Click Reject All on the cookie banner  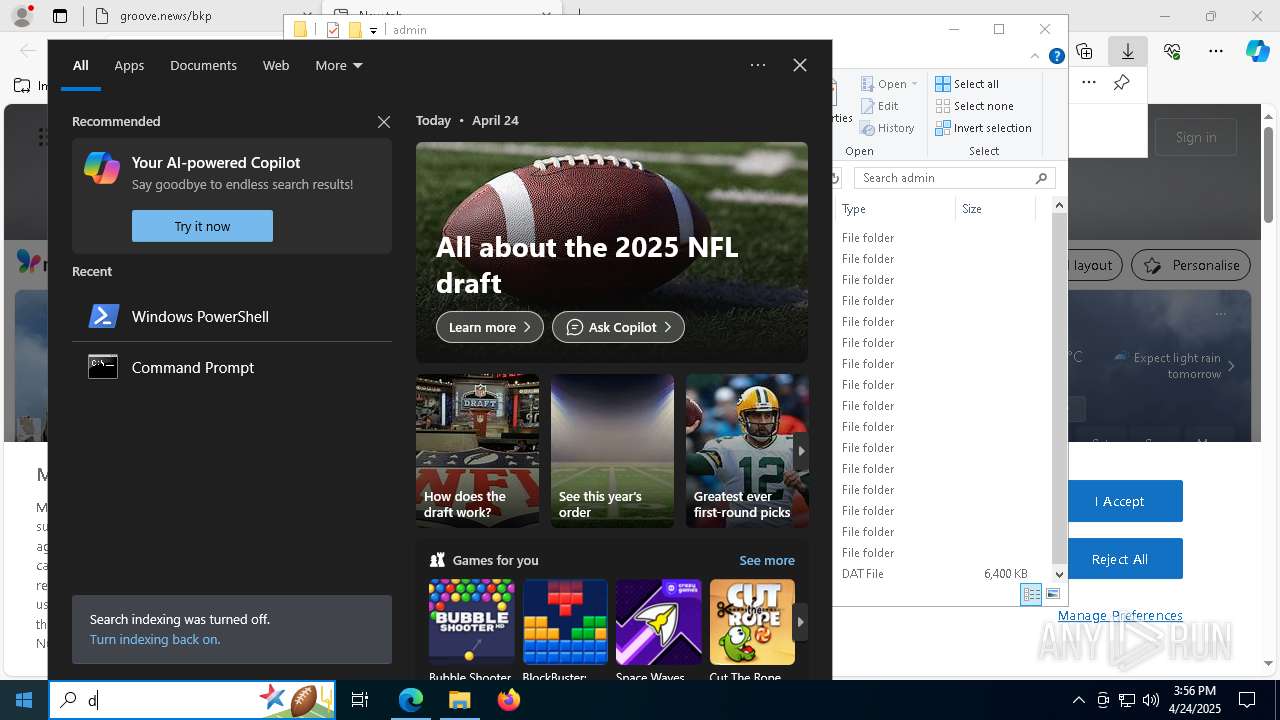click(1120, 559)
